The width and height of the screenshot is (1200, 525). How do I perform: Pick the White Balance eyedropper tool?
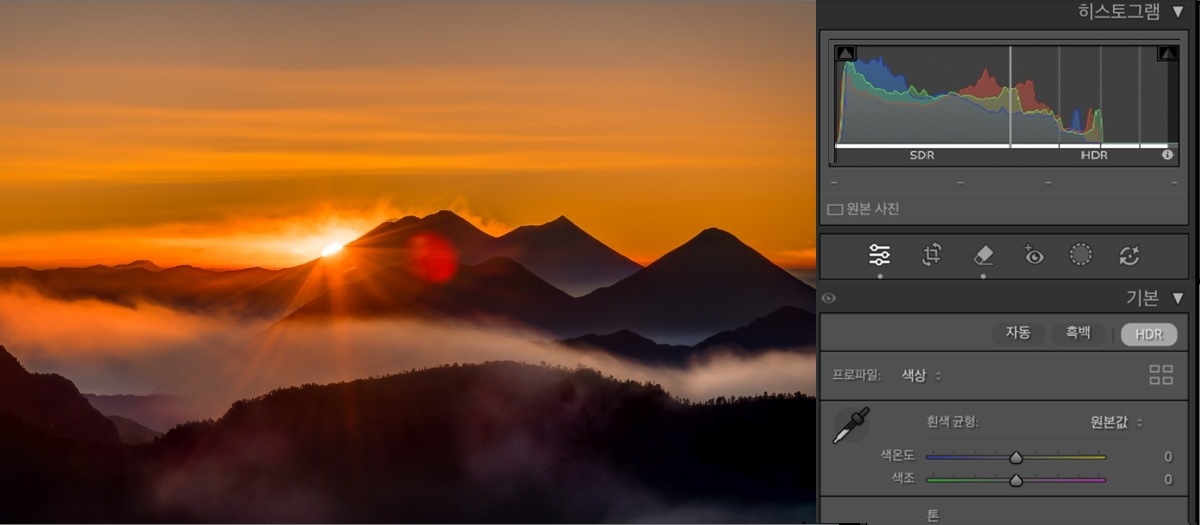850,424
